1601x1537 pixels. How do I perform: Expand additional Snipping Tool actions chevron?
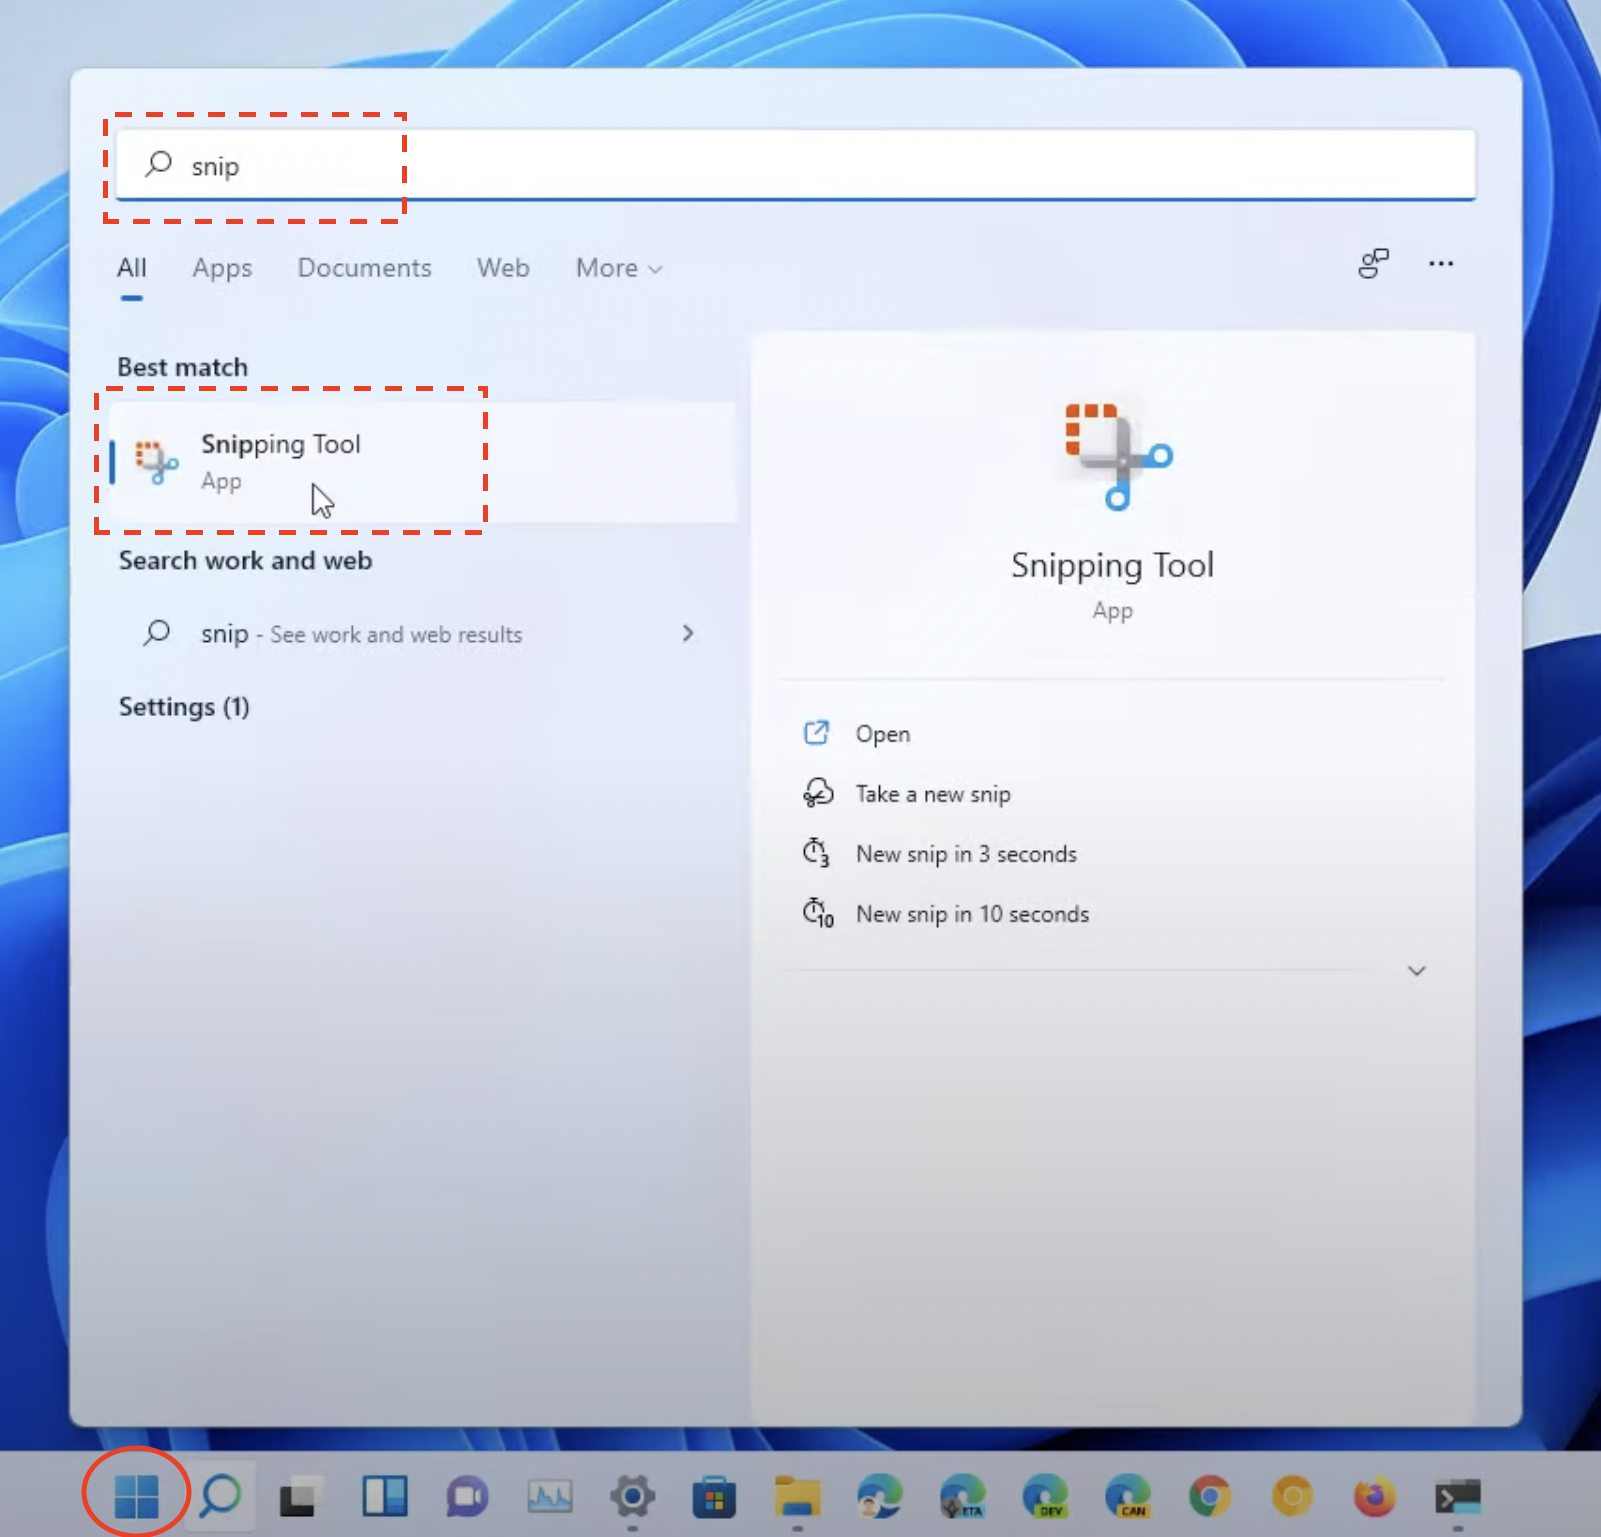(x=1416, y=970)
